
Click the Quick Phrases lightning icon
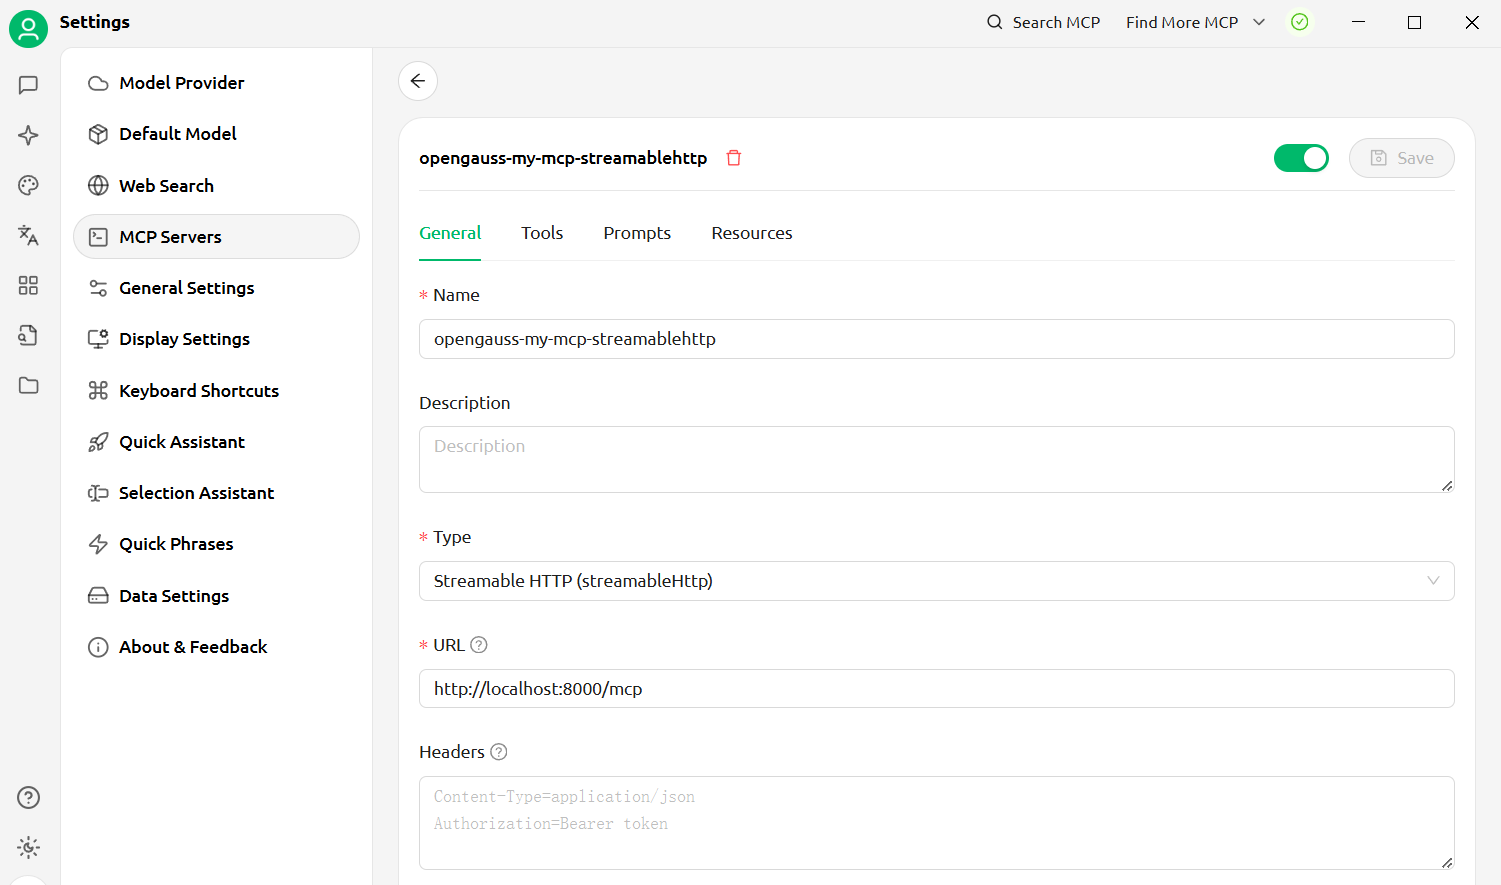(98, 544)
